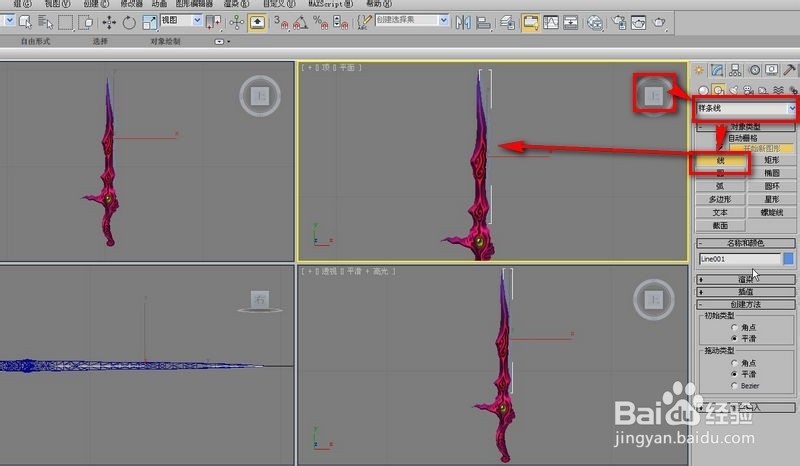This screenshot has width=800, height=466.
Task: Open Rendered Frame Window icon
Action: coord(639,22)
